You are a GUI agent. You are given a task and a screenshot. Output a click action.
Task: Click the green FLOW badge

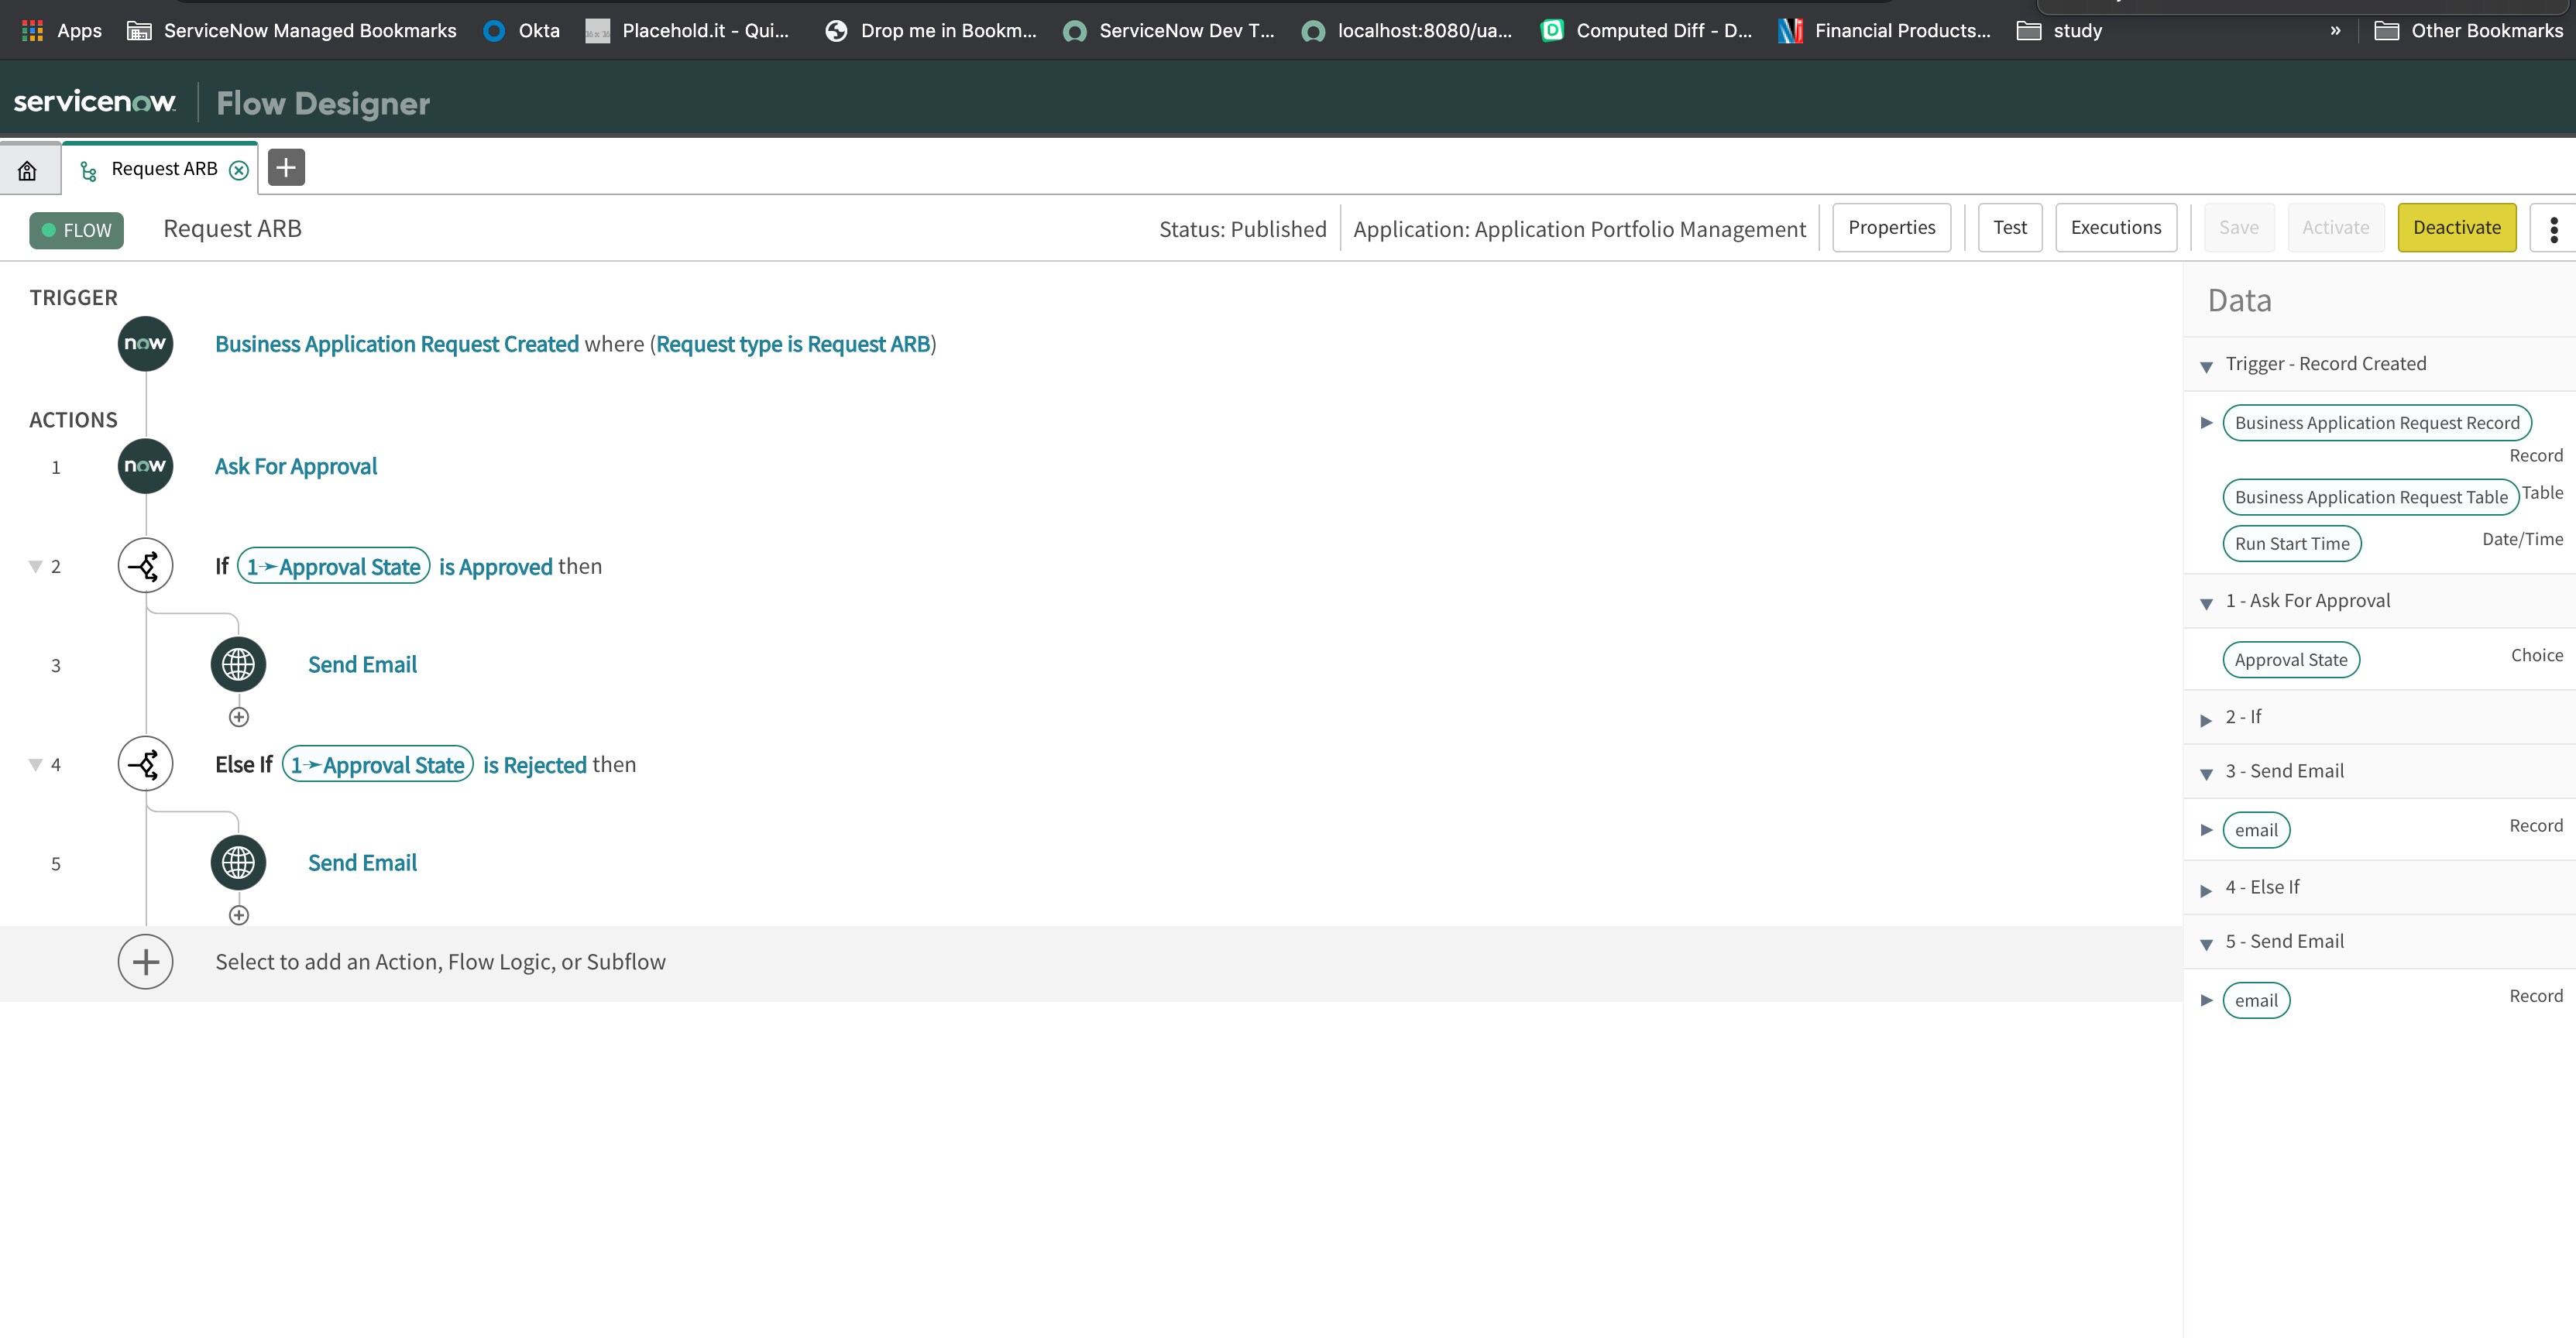click(x=76, y=230)
